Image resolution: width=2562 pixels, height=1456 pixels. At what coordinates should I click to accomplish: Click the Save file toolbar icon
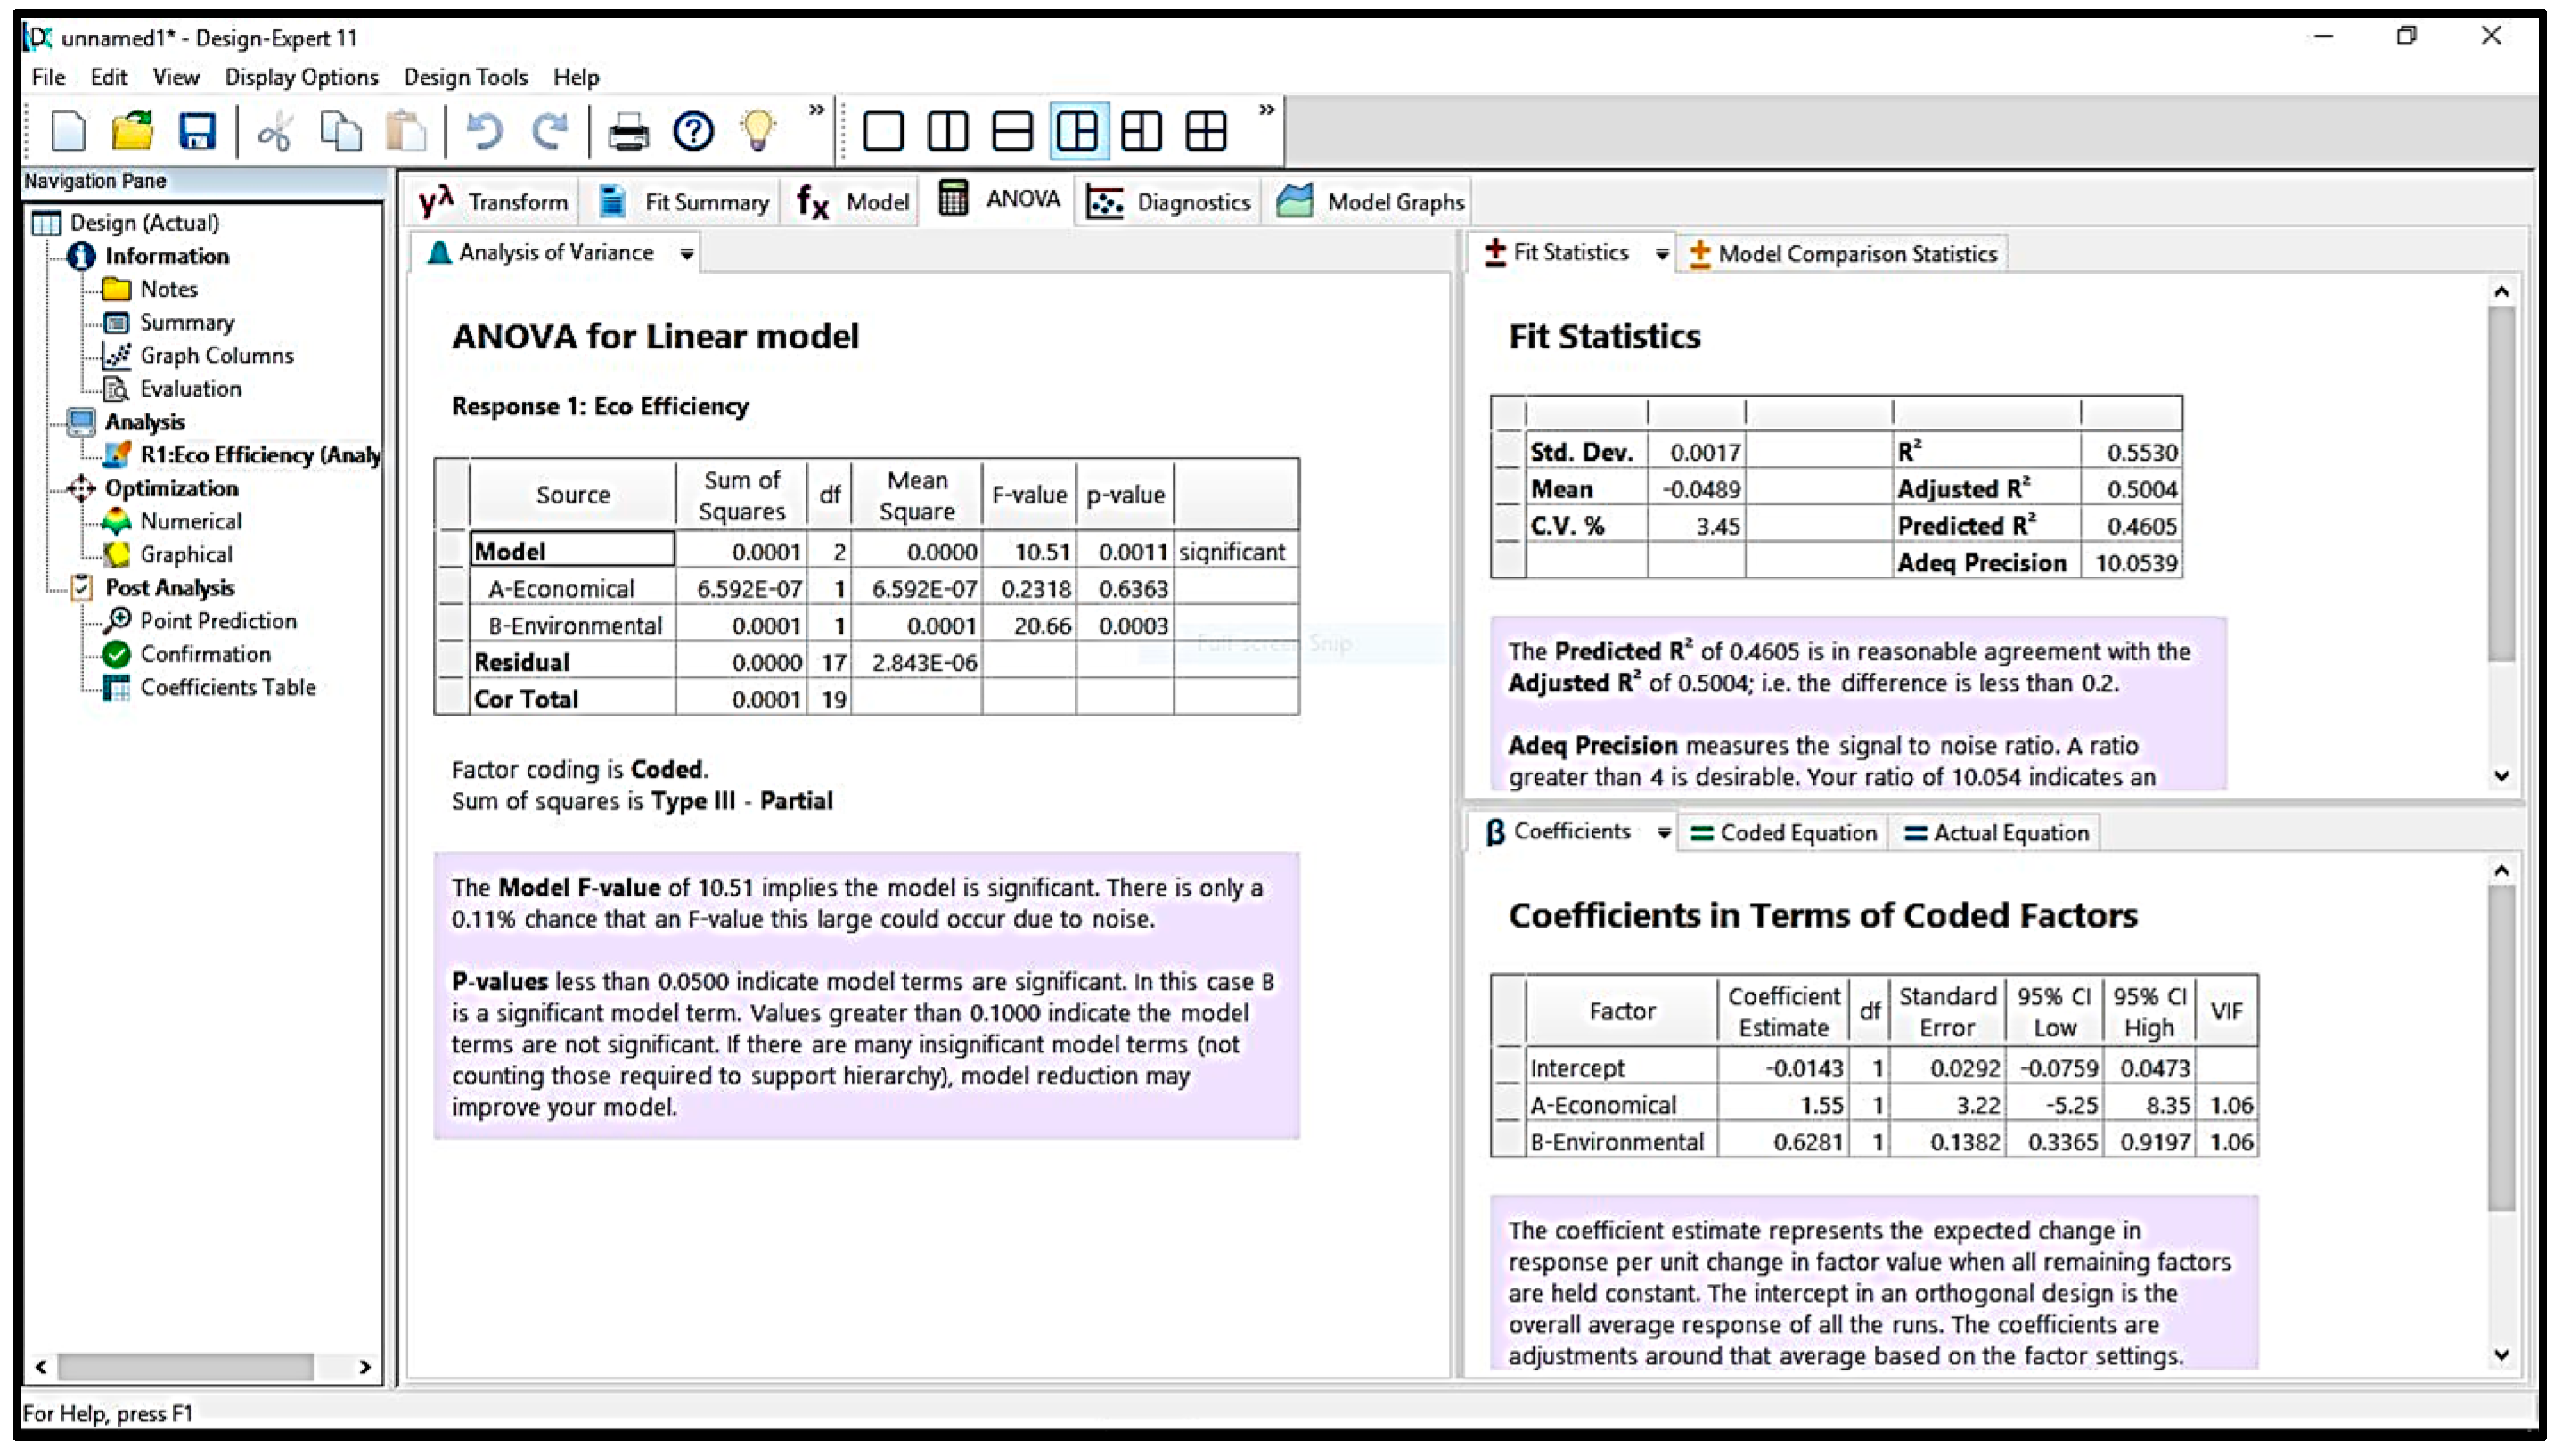197,131
